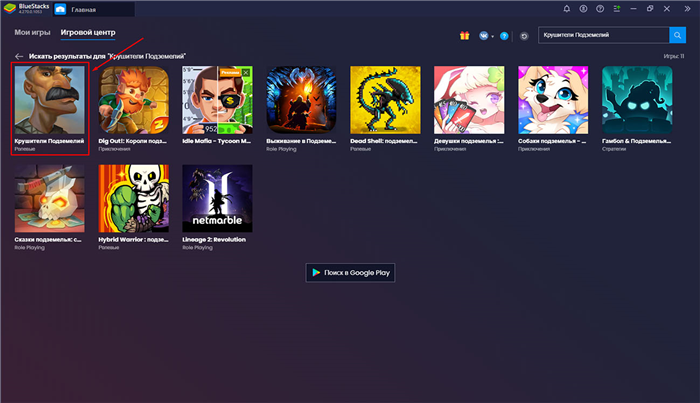Viewport: 700px width, 403px height.
Task: Click the VK social icon
Action: tap(483, 36)
